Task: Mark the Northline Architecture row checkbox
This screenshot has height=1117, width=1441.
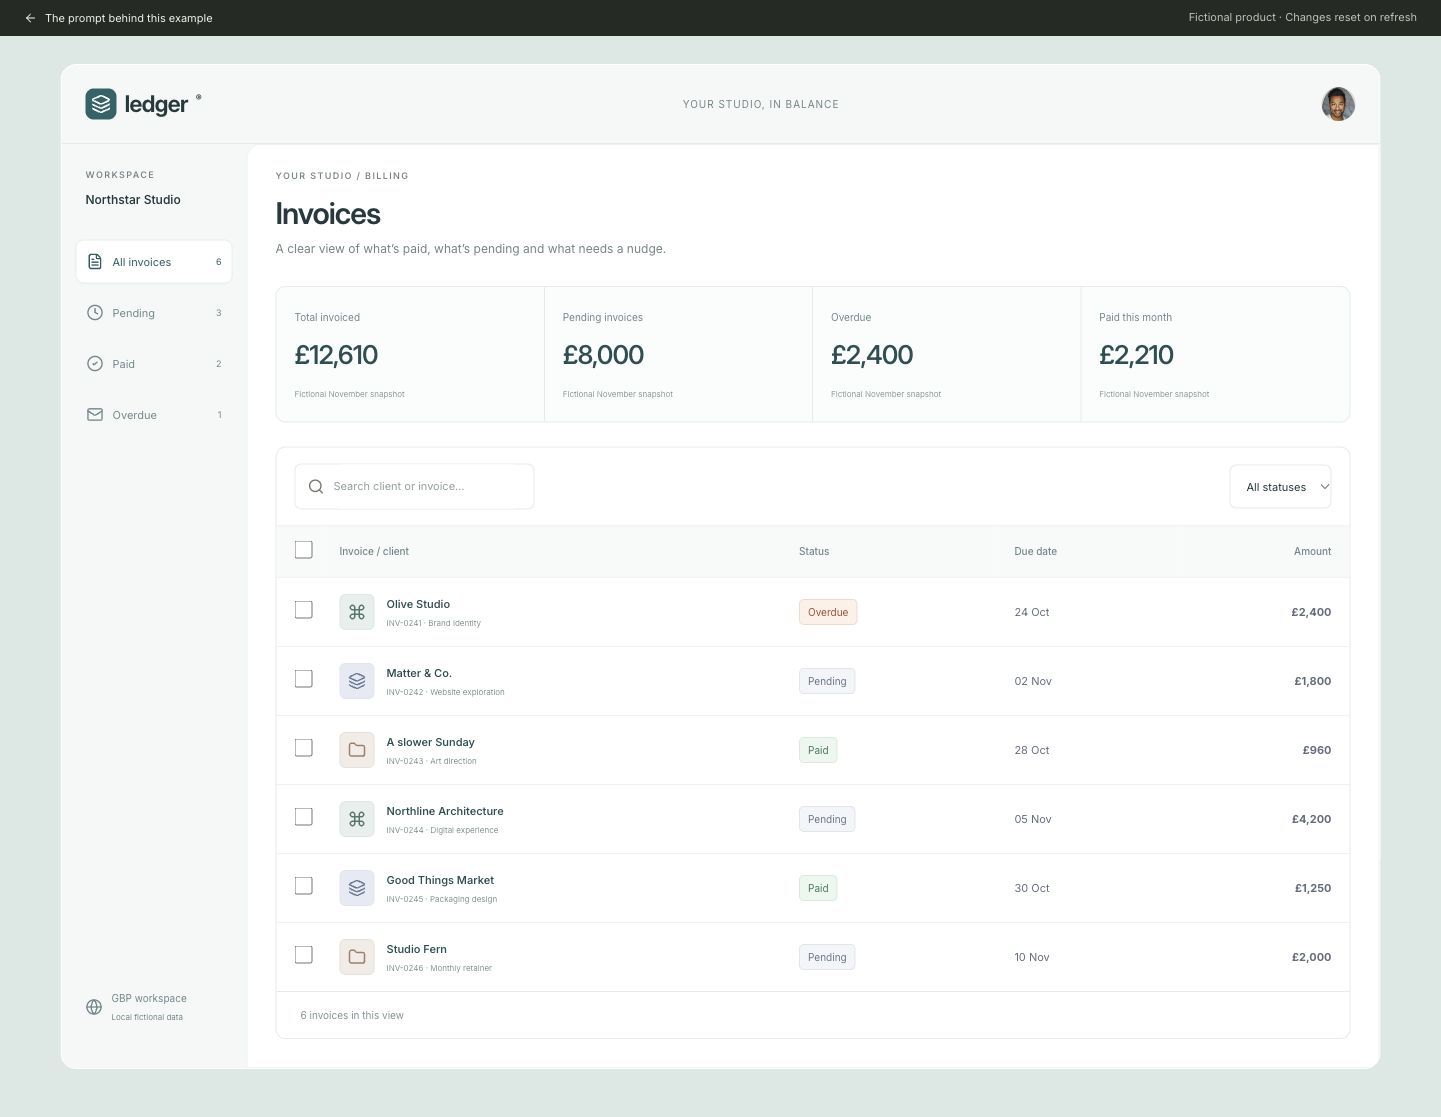Action: [304, 817]
